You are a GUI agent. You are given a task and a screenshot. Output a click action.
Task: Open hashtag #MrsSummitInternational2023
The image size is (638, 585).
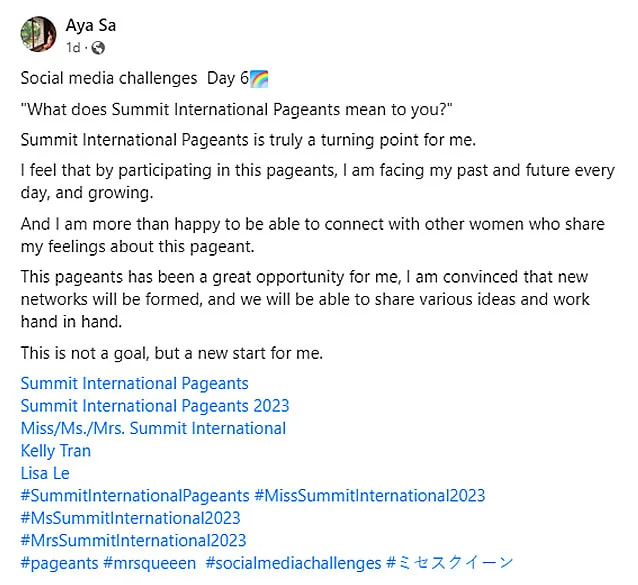click(133, 541)
